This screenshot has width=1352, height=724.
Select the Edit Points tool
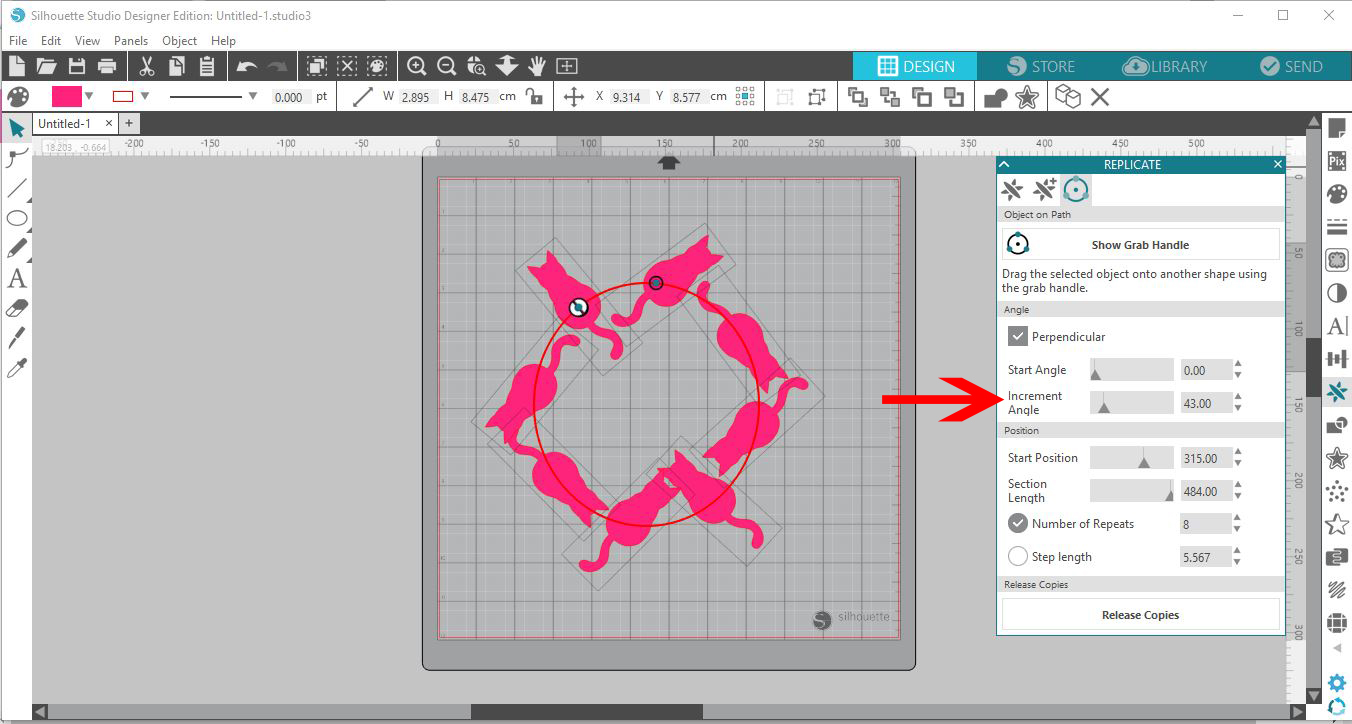tap(16, 158)
